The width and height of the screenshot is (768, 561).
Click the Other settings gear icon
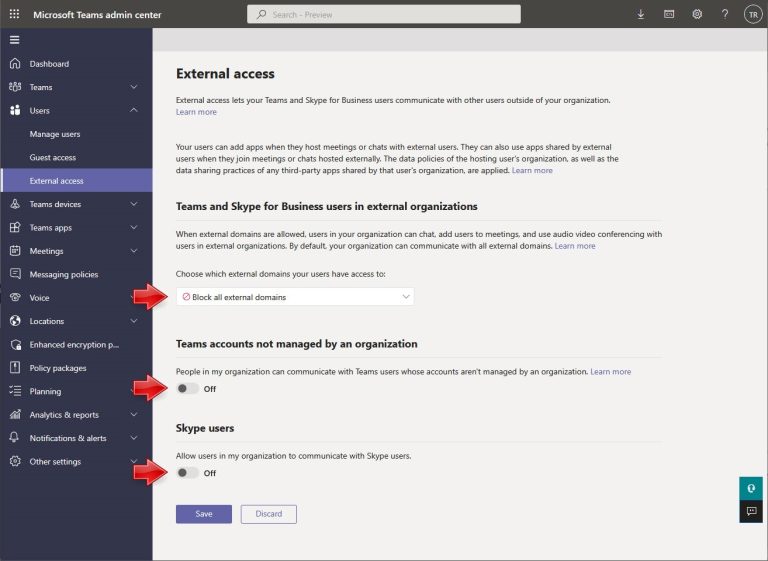point(15,461)
